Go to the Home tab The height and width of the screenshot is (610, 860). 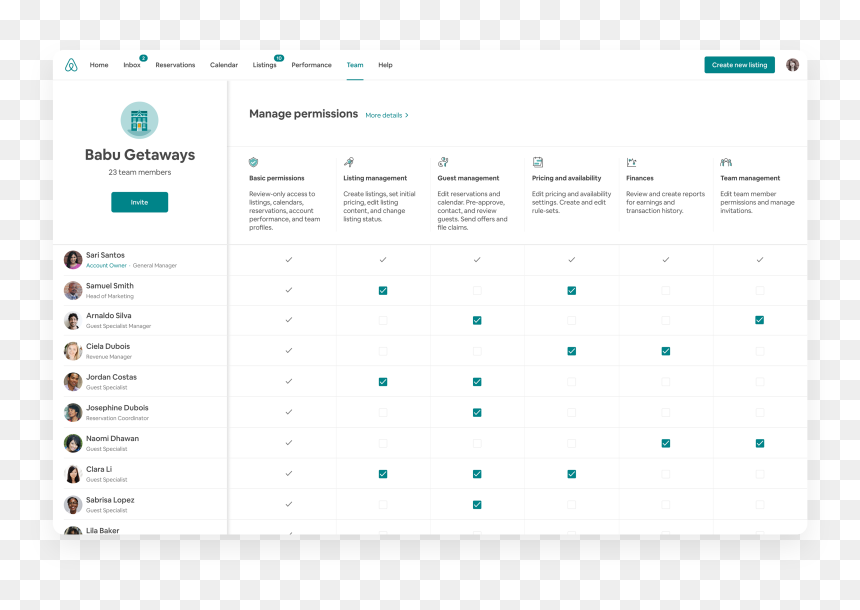tap(99, 65)
